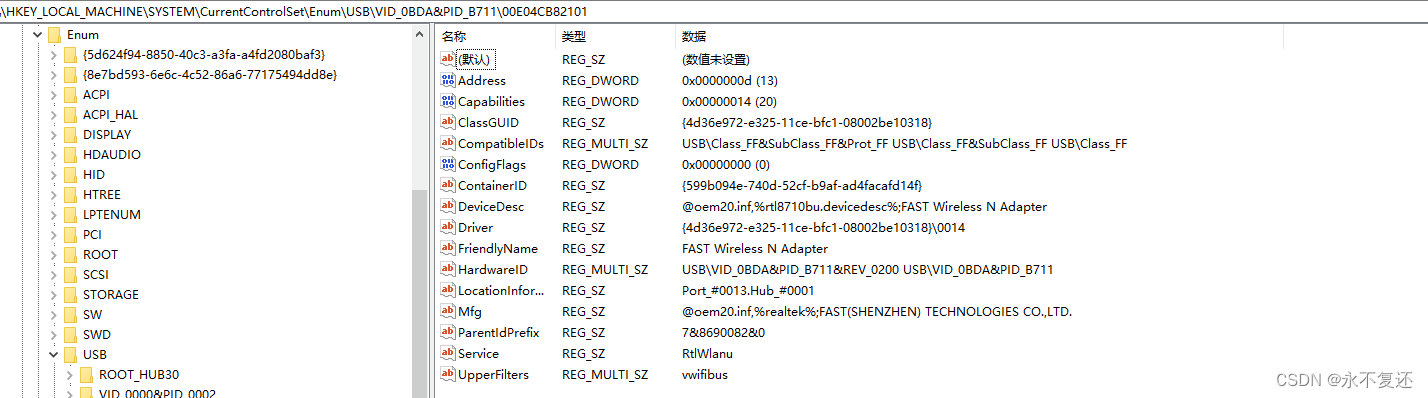
Task: Click the ACPI folder icon
Action: [70, 94]
